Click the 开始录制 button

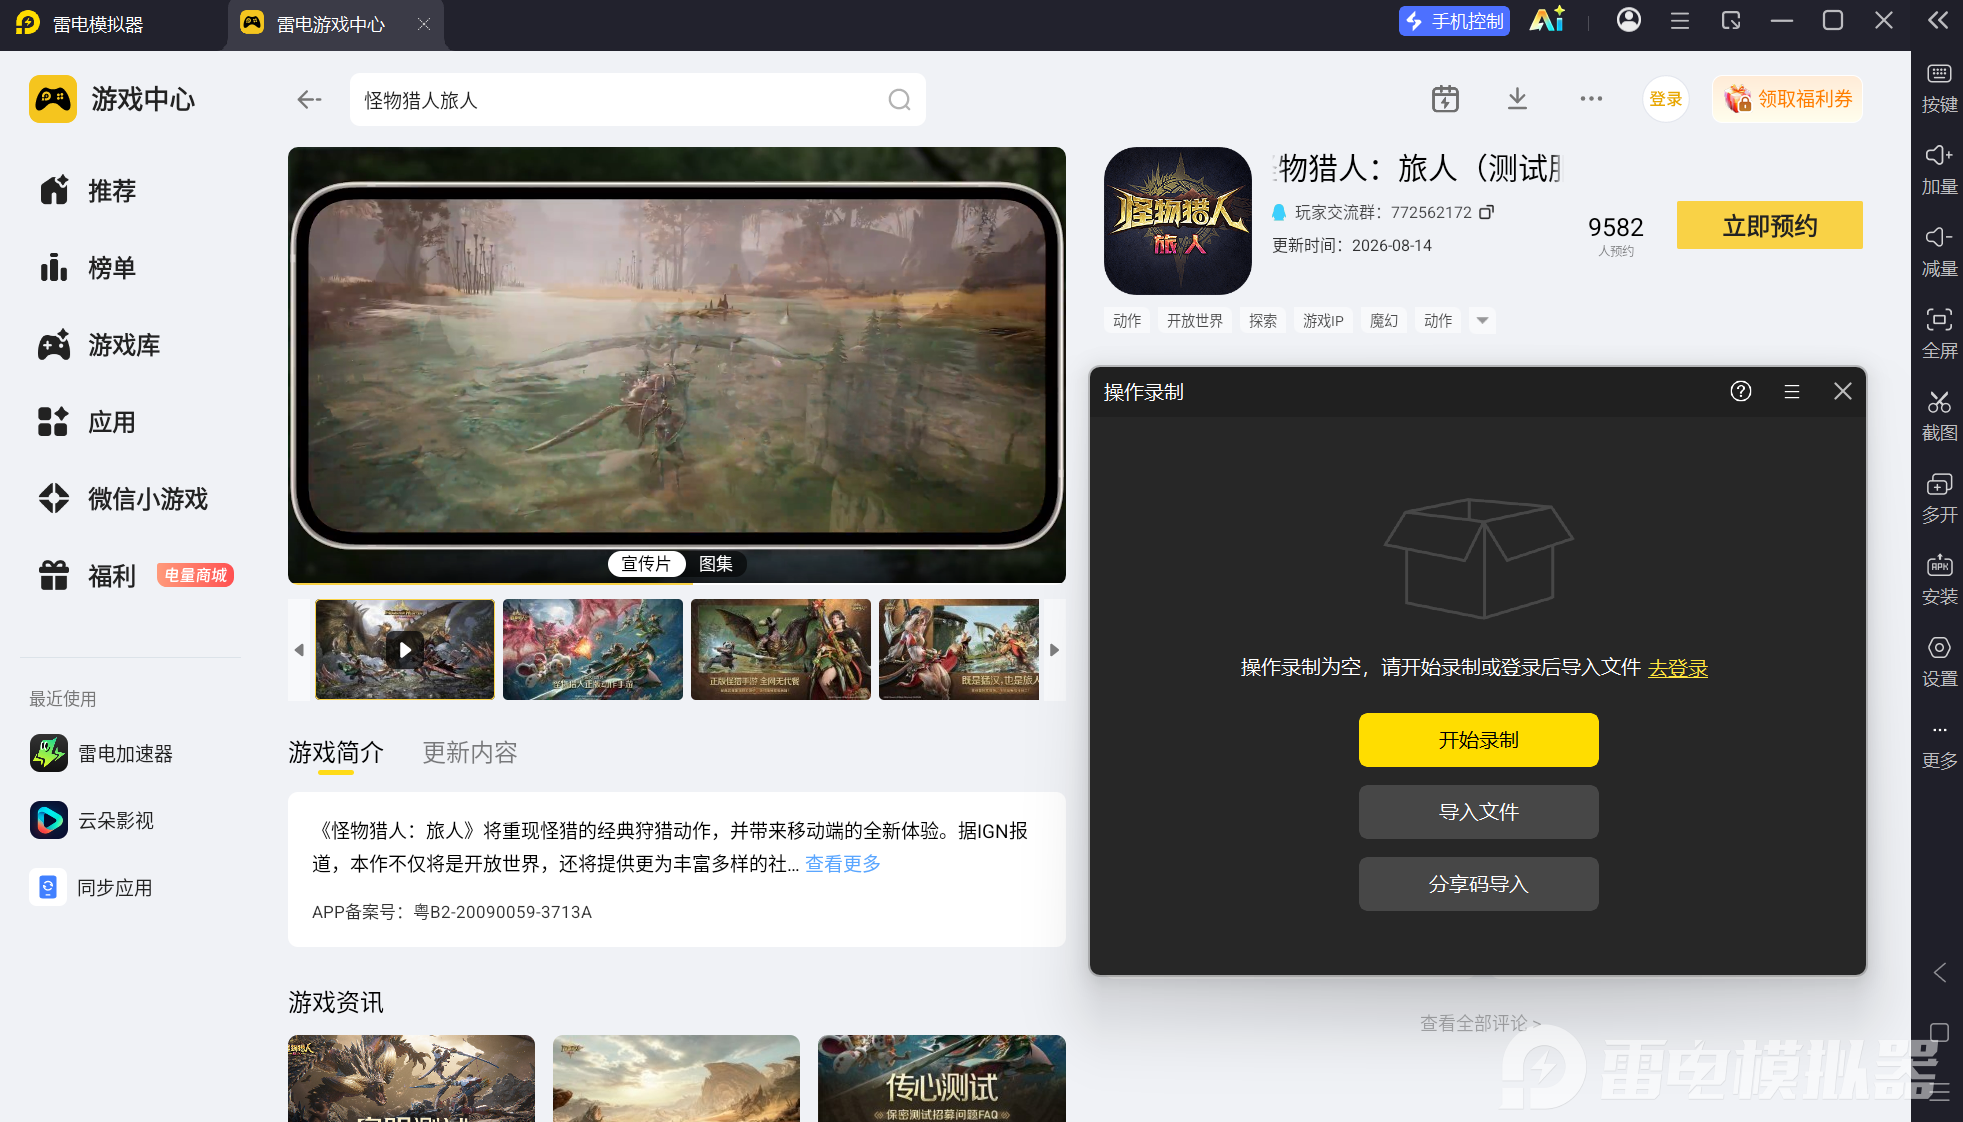tap(1478, 740)
